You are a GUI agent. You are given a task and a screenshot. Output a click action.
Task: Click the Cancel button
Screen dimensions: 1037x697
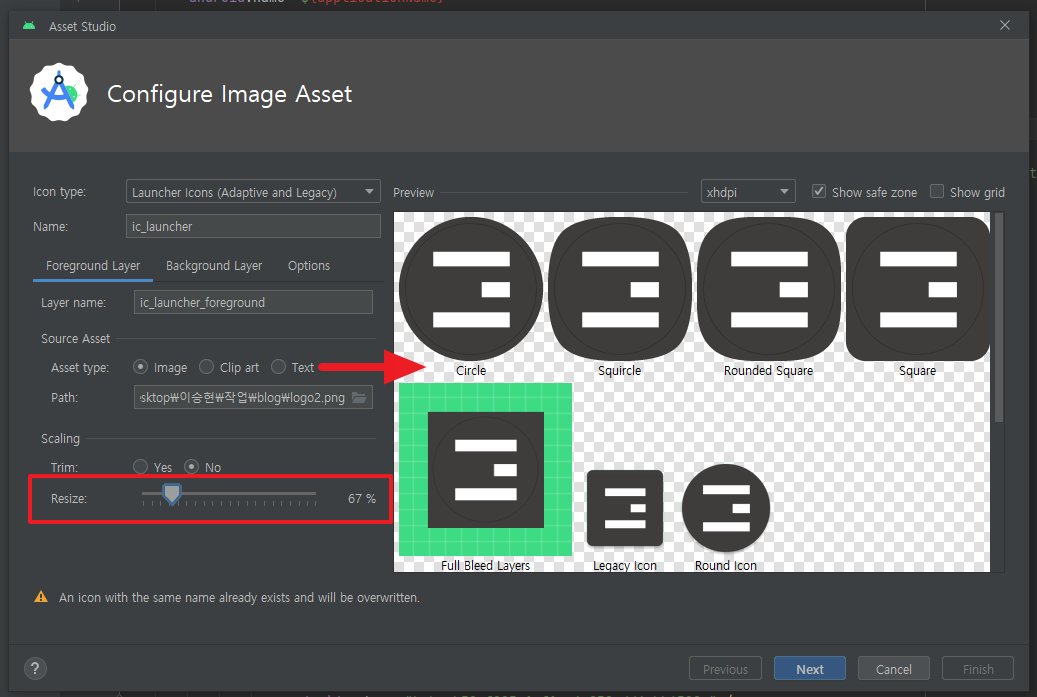click(x=893, y=669)
